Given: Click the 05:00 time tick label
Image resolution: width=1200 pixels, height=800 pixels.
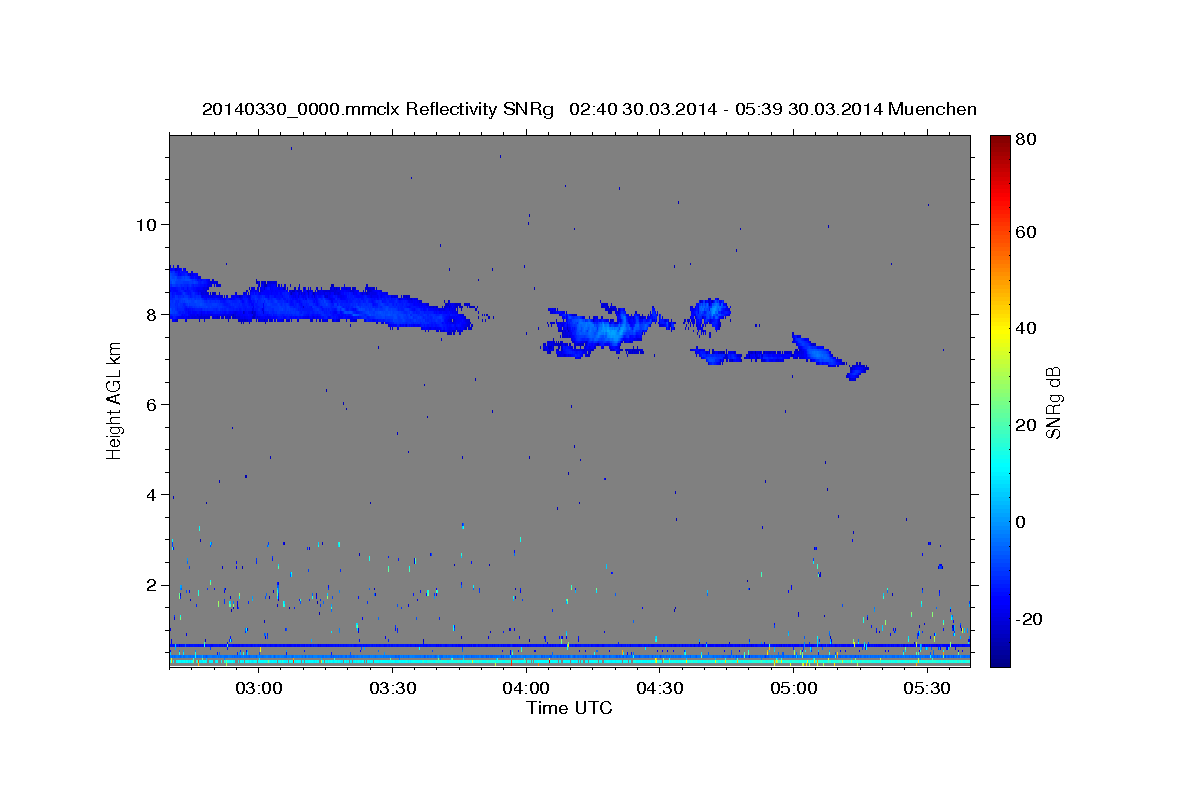Looking at the screenshot, I should [793, 689].
